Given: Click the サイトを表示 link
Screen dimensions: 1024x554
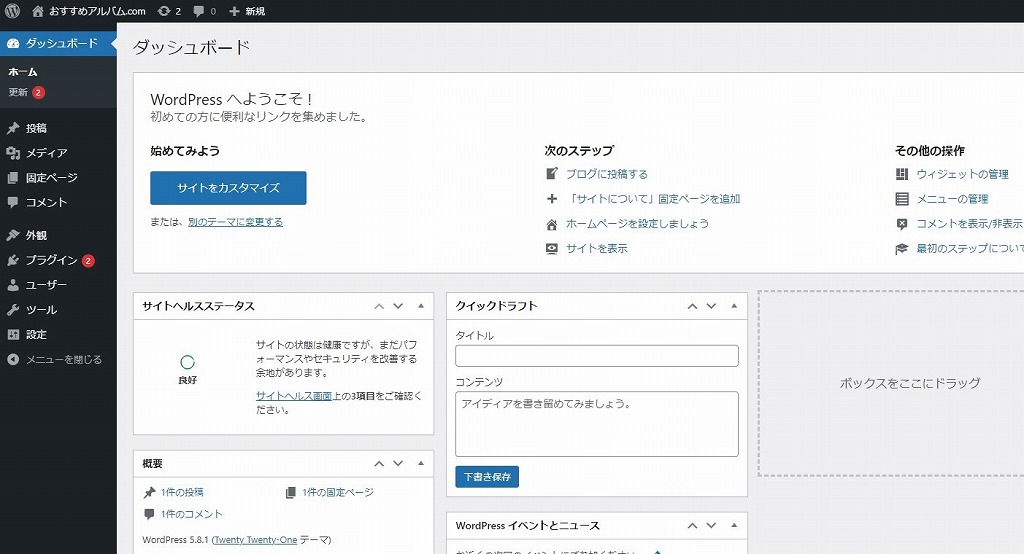Looking at the screenshot, I should [x=596, y=248].
